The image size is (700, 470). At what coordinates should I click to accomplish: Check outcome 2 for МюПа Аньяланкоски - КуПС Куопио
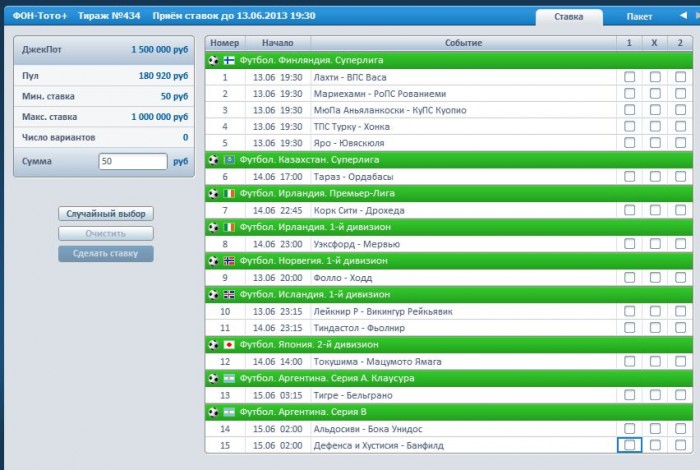click(680, 110)
